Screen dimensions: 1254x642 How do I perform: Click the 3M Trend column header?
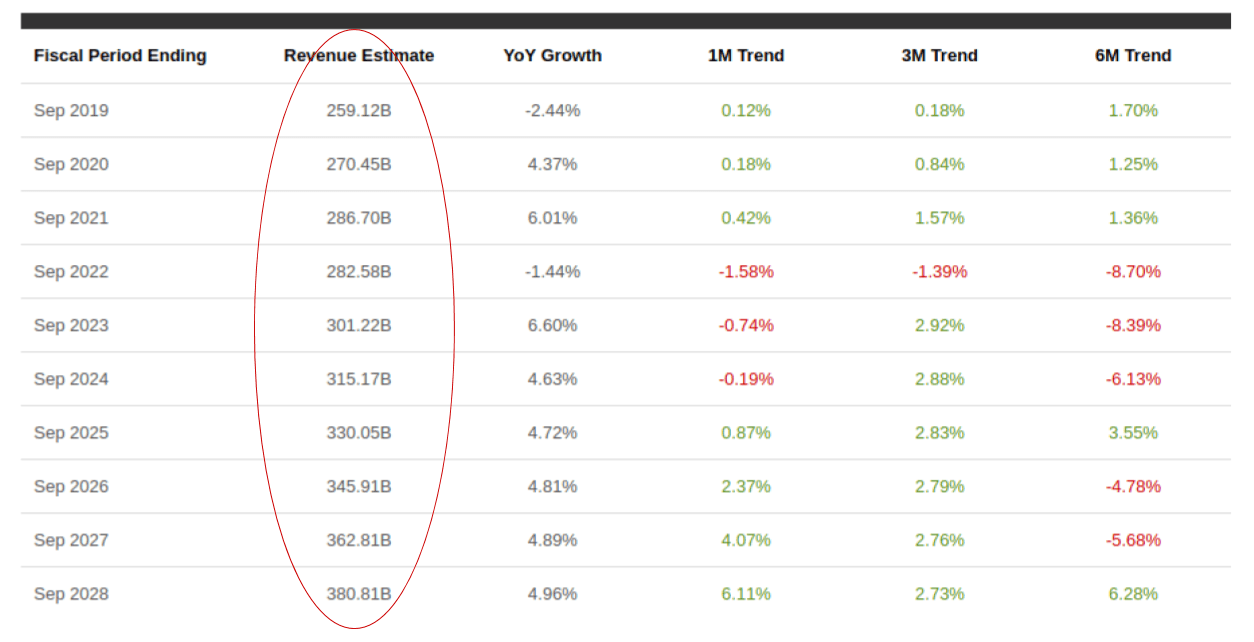click(x=939, y=56)
